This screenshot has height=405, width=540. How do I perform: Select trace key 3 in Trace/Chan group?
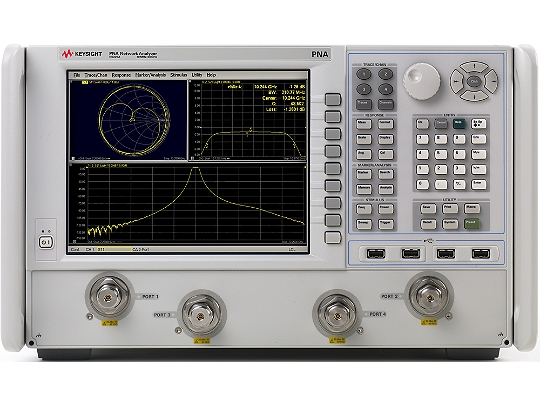(x=364, y=89)
